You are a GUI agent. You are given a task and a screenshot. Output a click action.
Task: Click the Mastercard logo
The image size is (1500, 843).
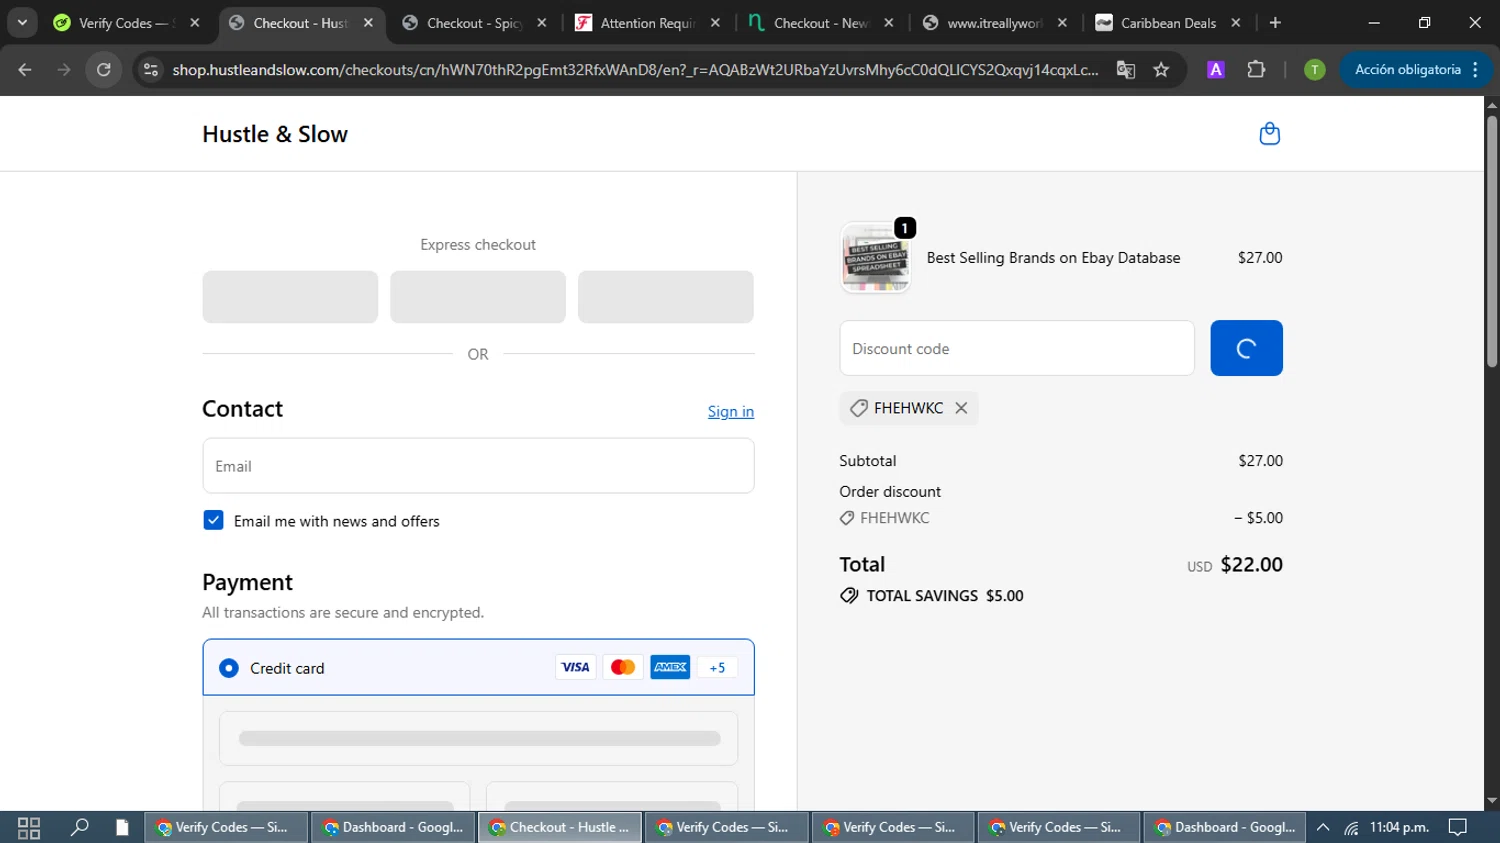[x=623, y=667]
